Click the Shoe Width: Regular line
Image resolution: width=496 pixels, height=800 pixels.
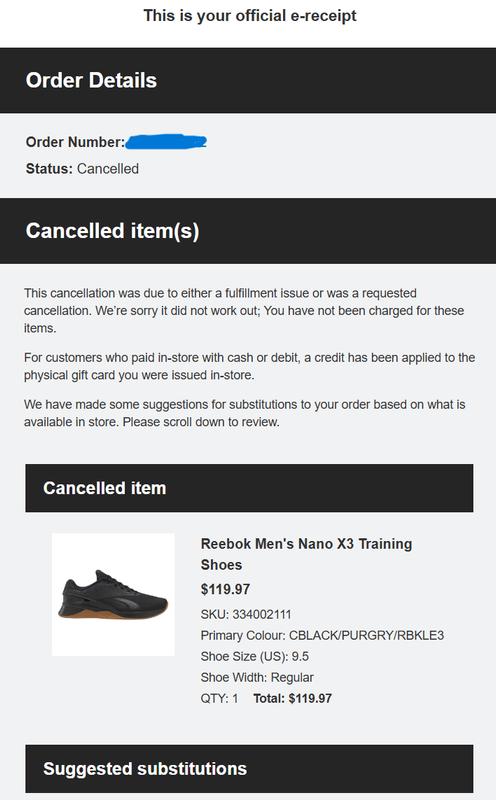pyautogui.click(x=257, y=678)
